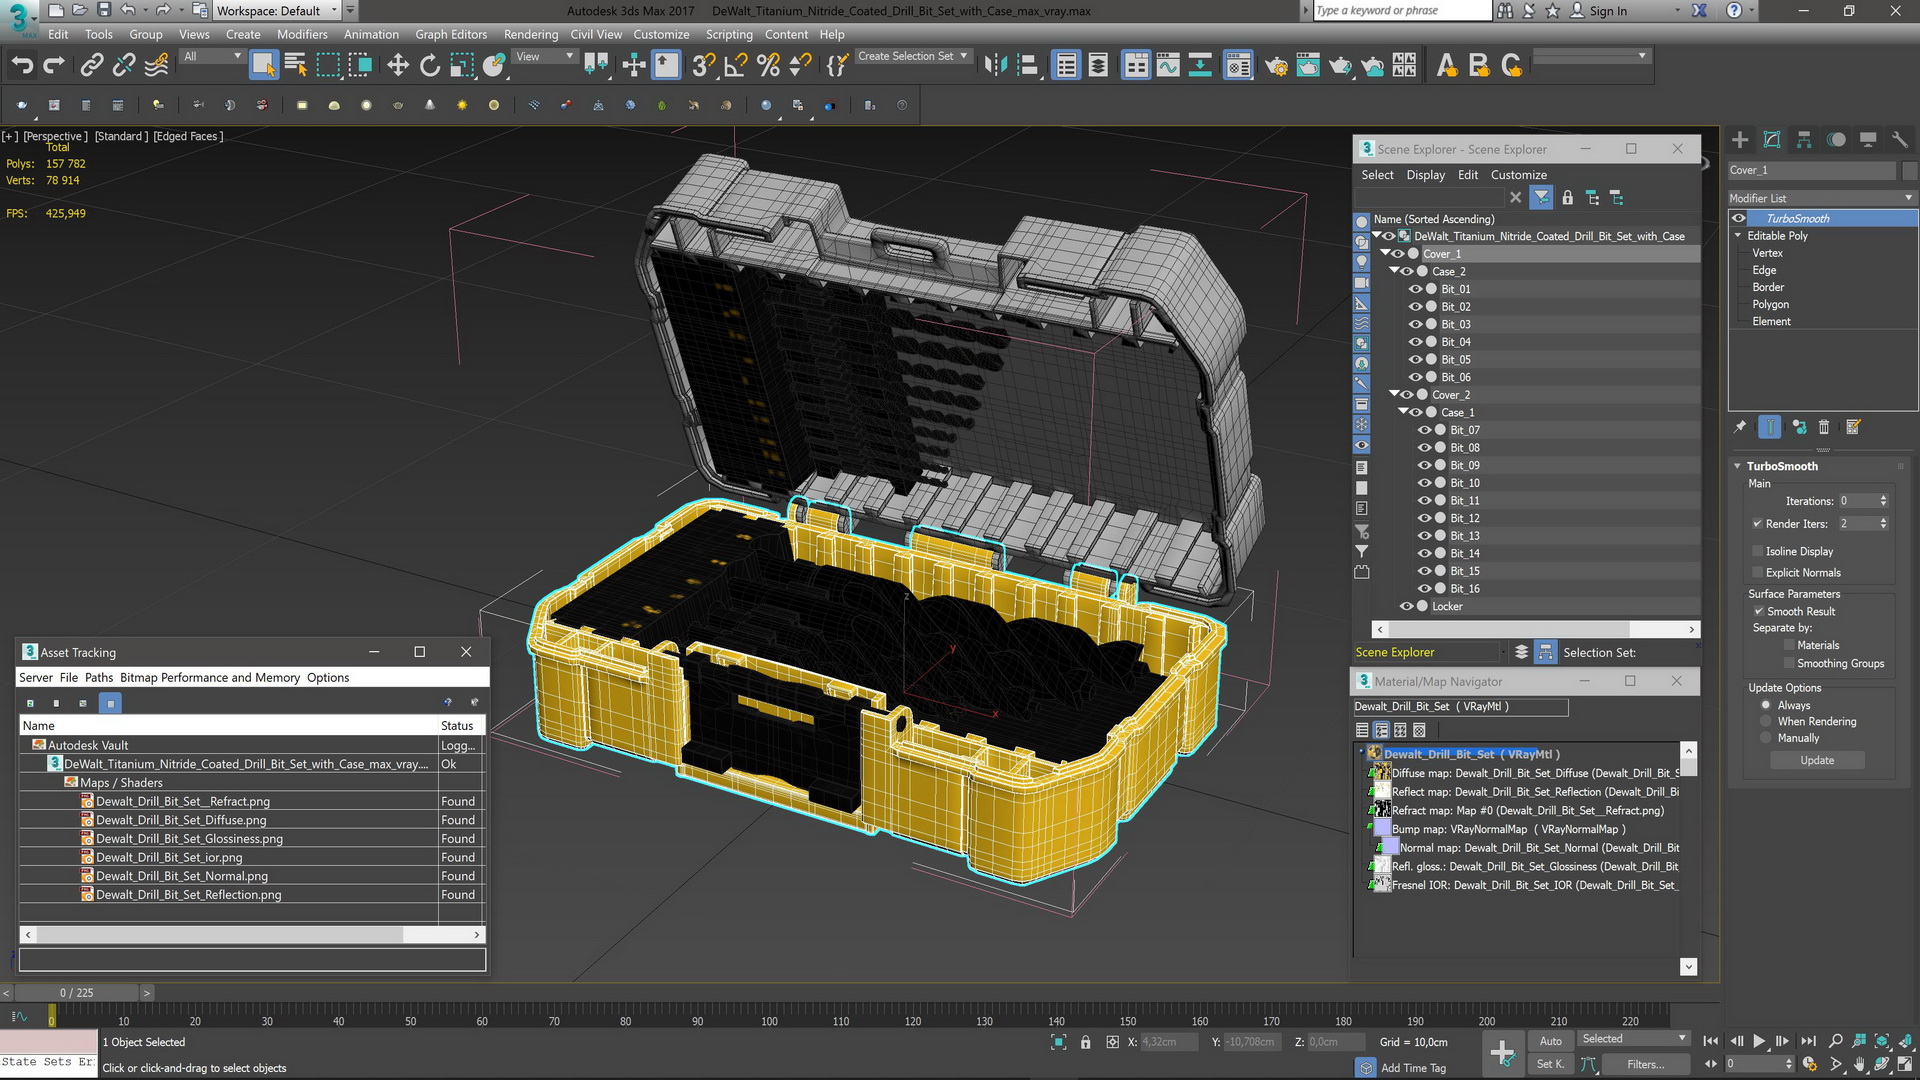Open the Graph Editors menu
The width and height of the screenshot is (1920, 1080).
451,34
